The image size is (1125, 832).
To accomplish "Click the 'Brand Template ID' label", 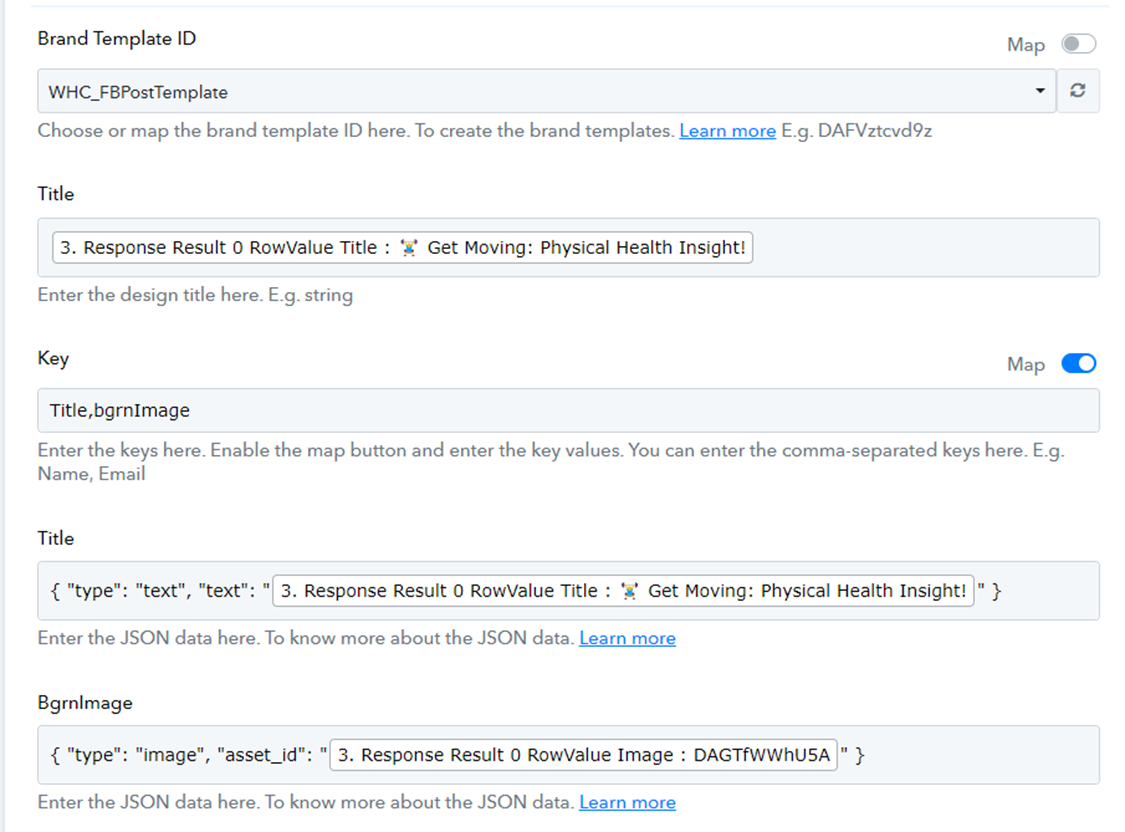I will point(117,39).
